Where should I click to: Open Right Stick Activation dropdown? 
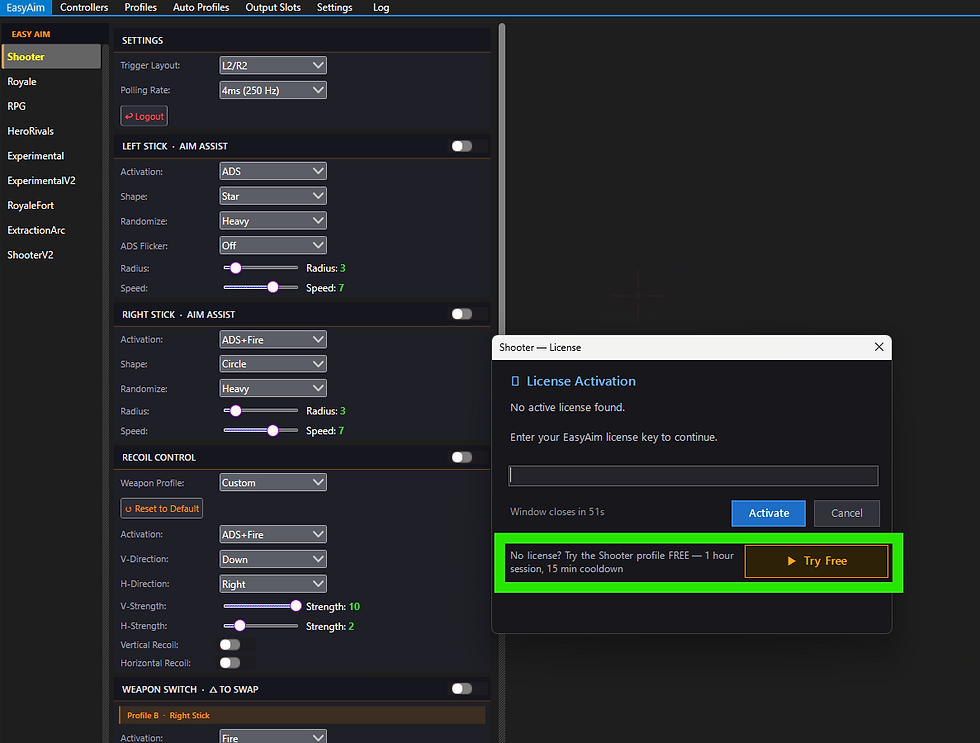pyautogui.click(x=272, y=339)
